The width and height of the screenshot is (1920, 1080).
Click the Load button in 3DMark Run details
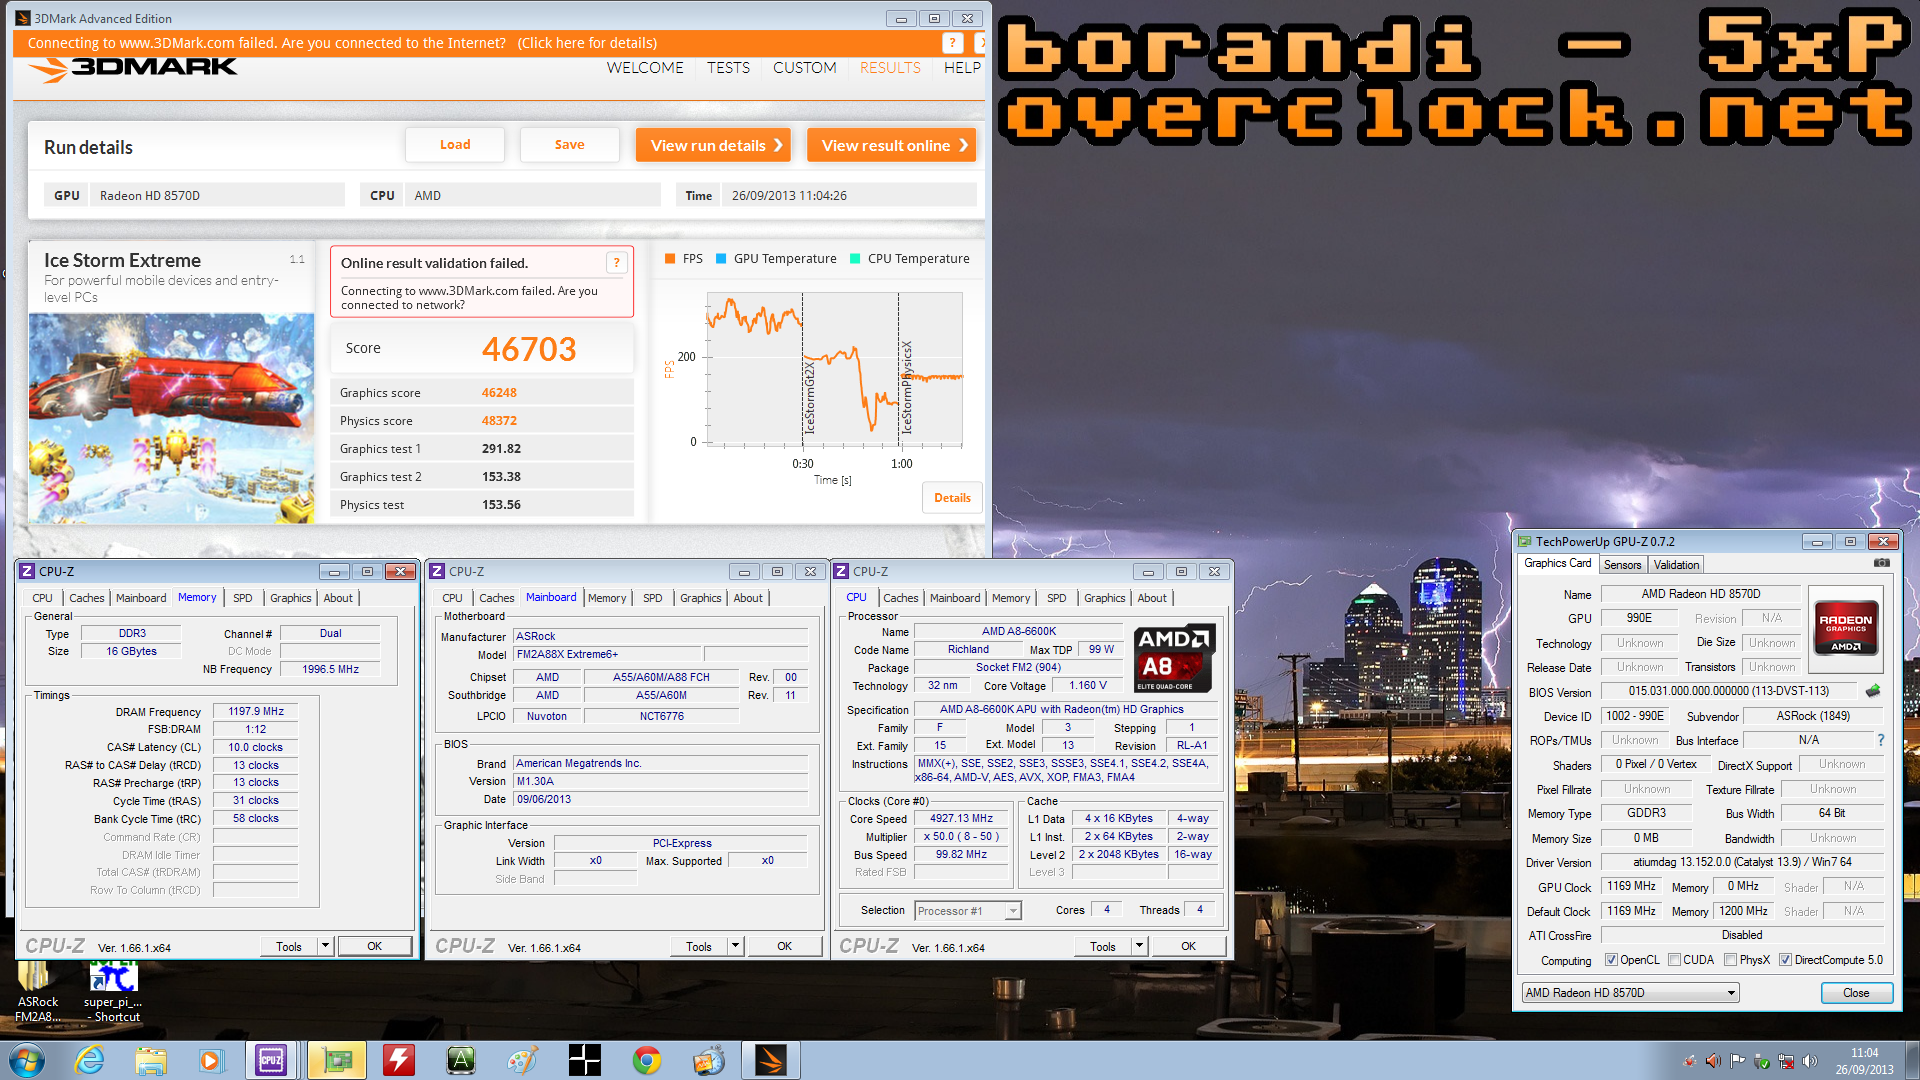click(x=455, y=145)
